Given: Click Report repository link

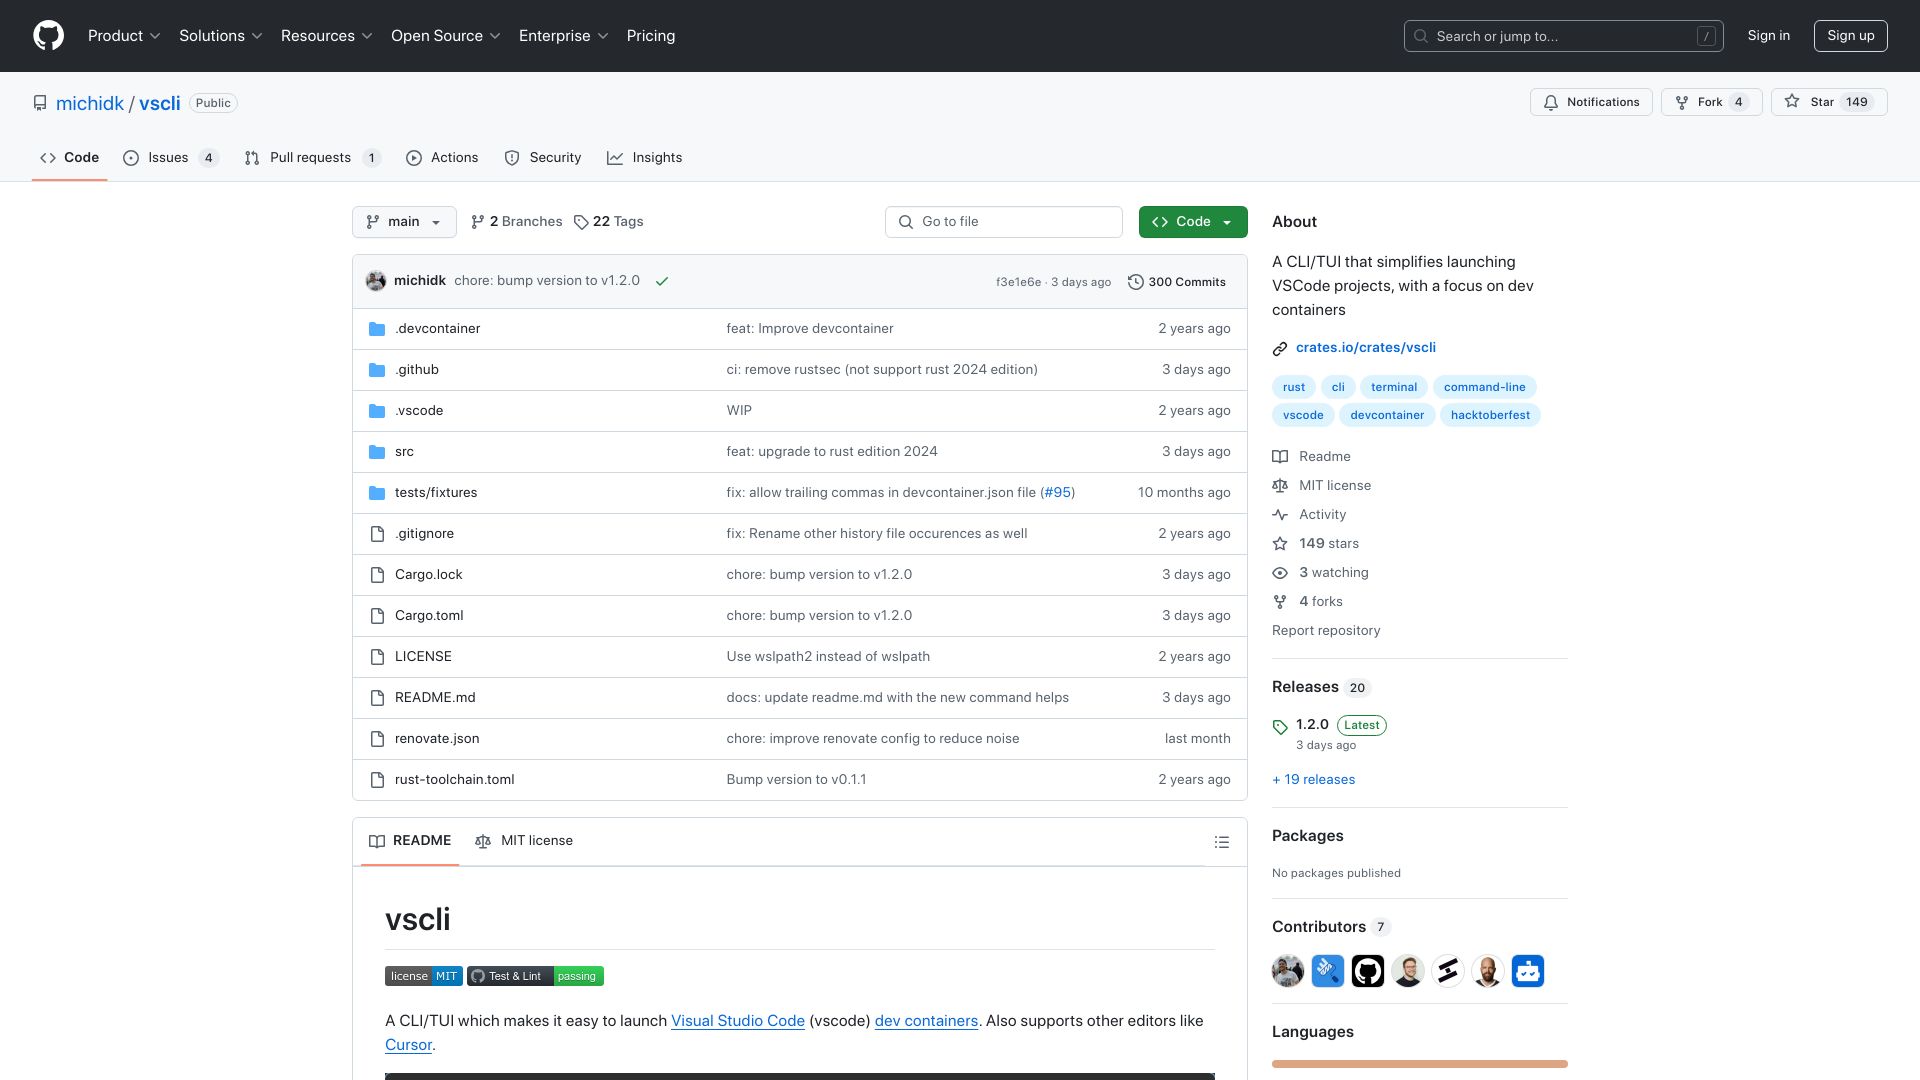Looking at the screenshot, I should [1326, 631].
